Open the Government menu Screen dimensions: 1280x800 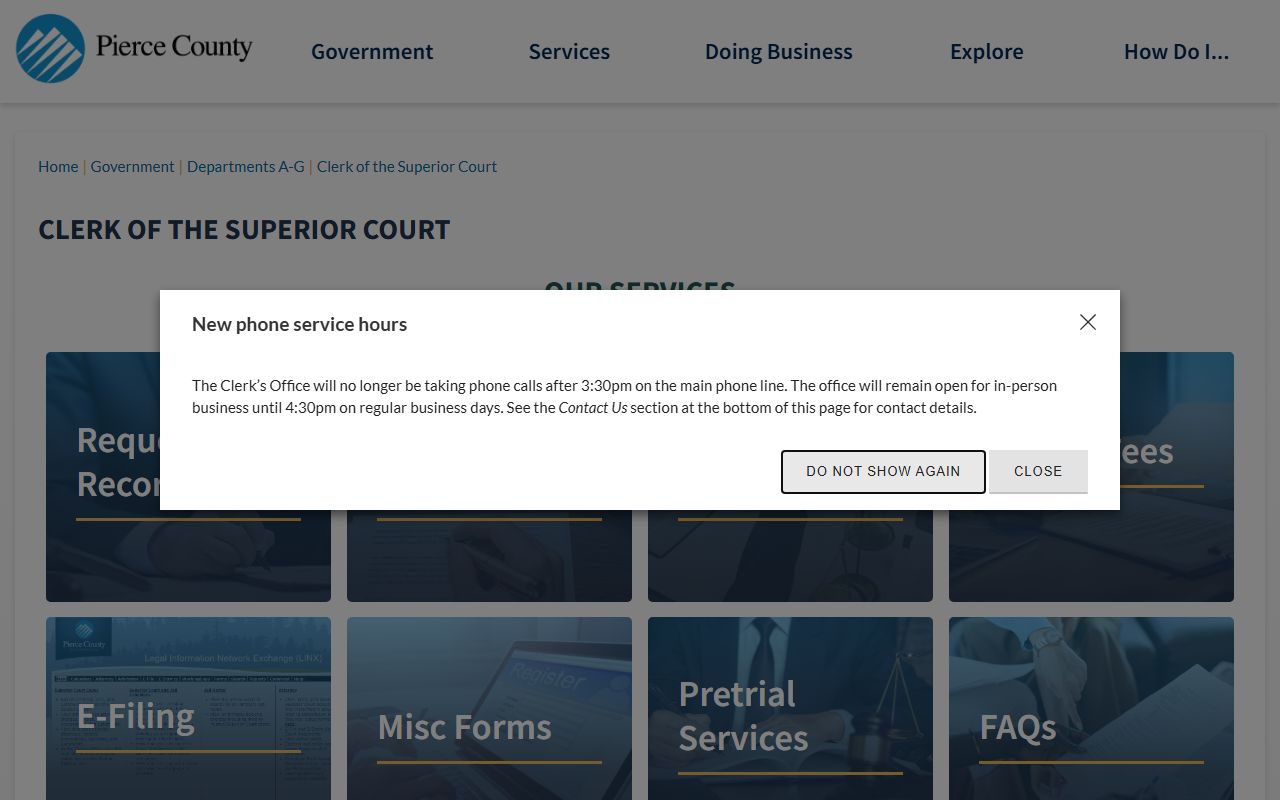pyautogui.click(x=372, y=52)
